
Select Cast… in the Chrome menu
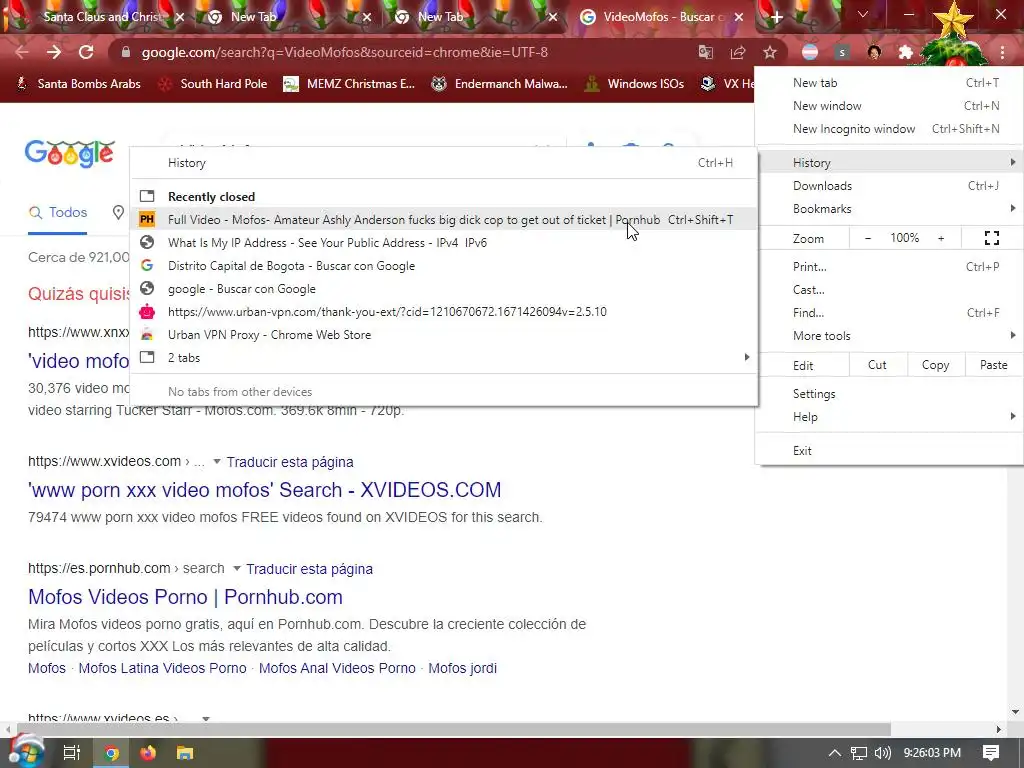889,290
